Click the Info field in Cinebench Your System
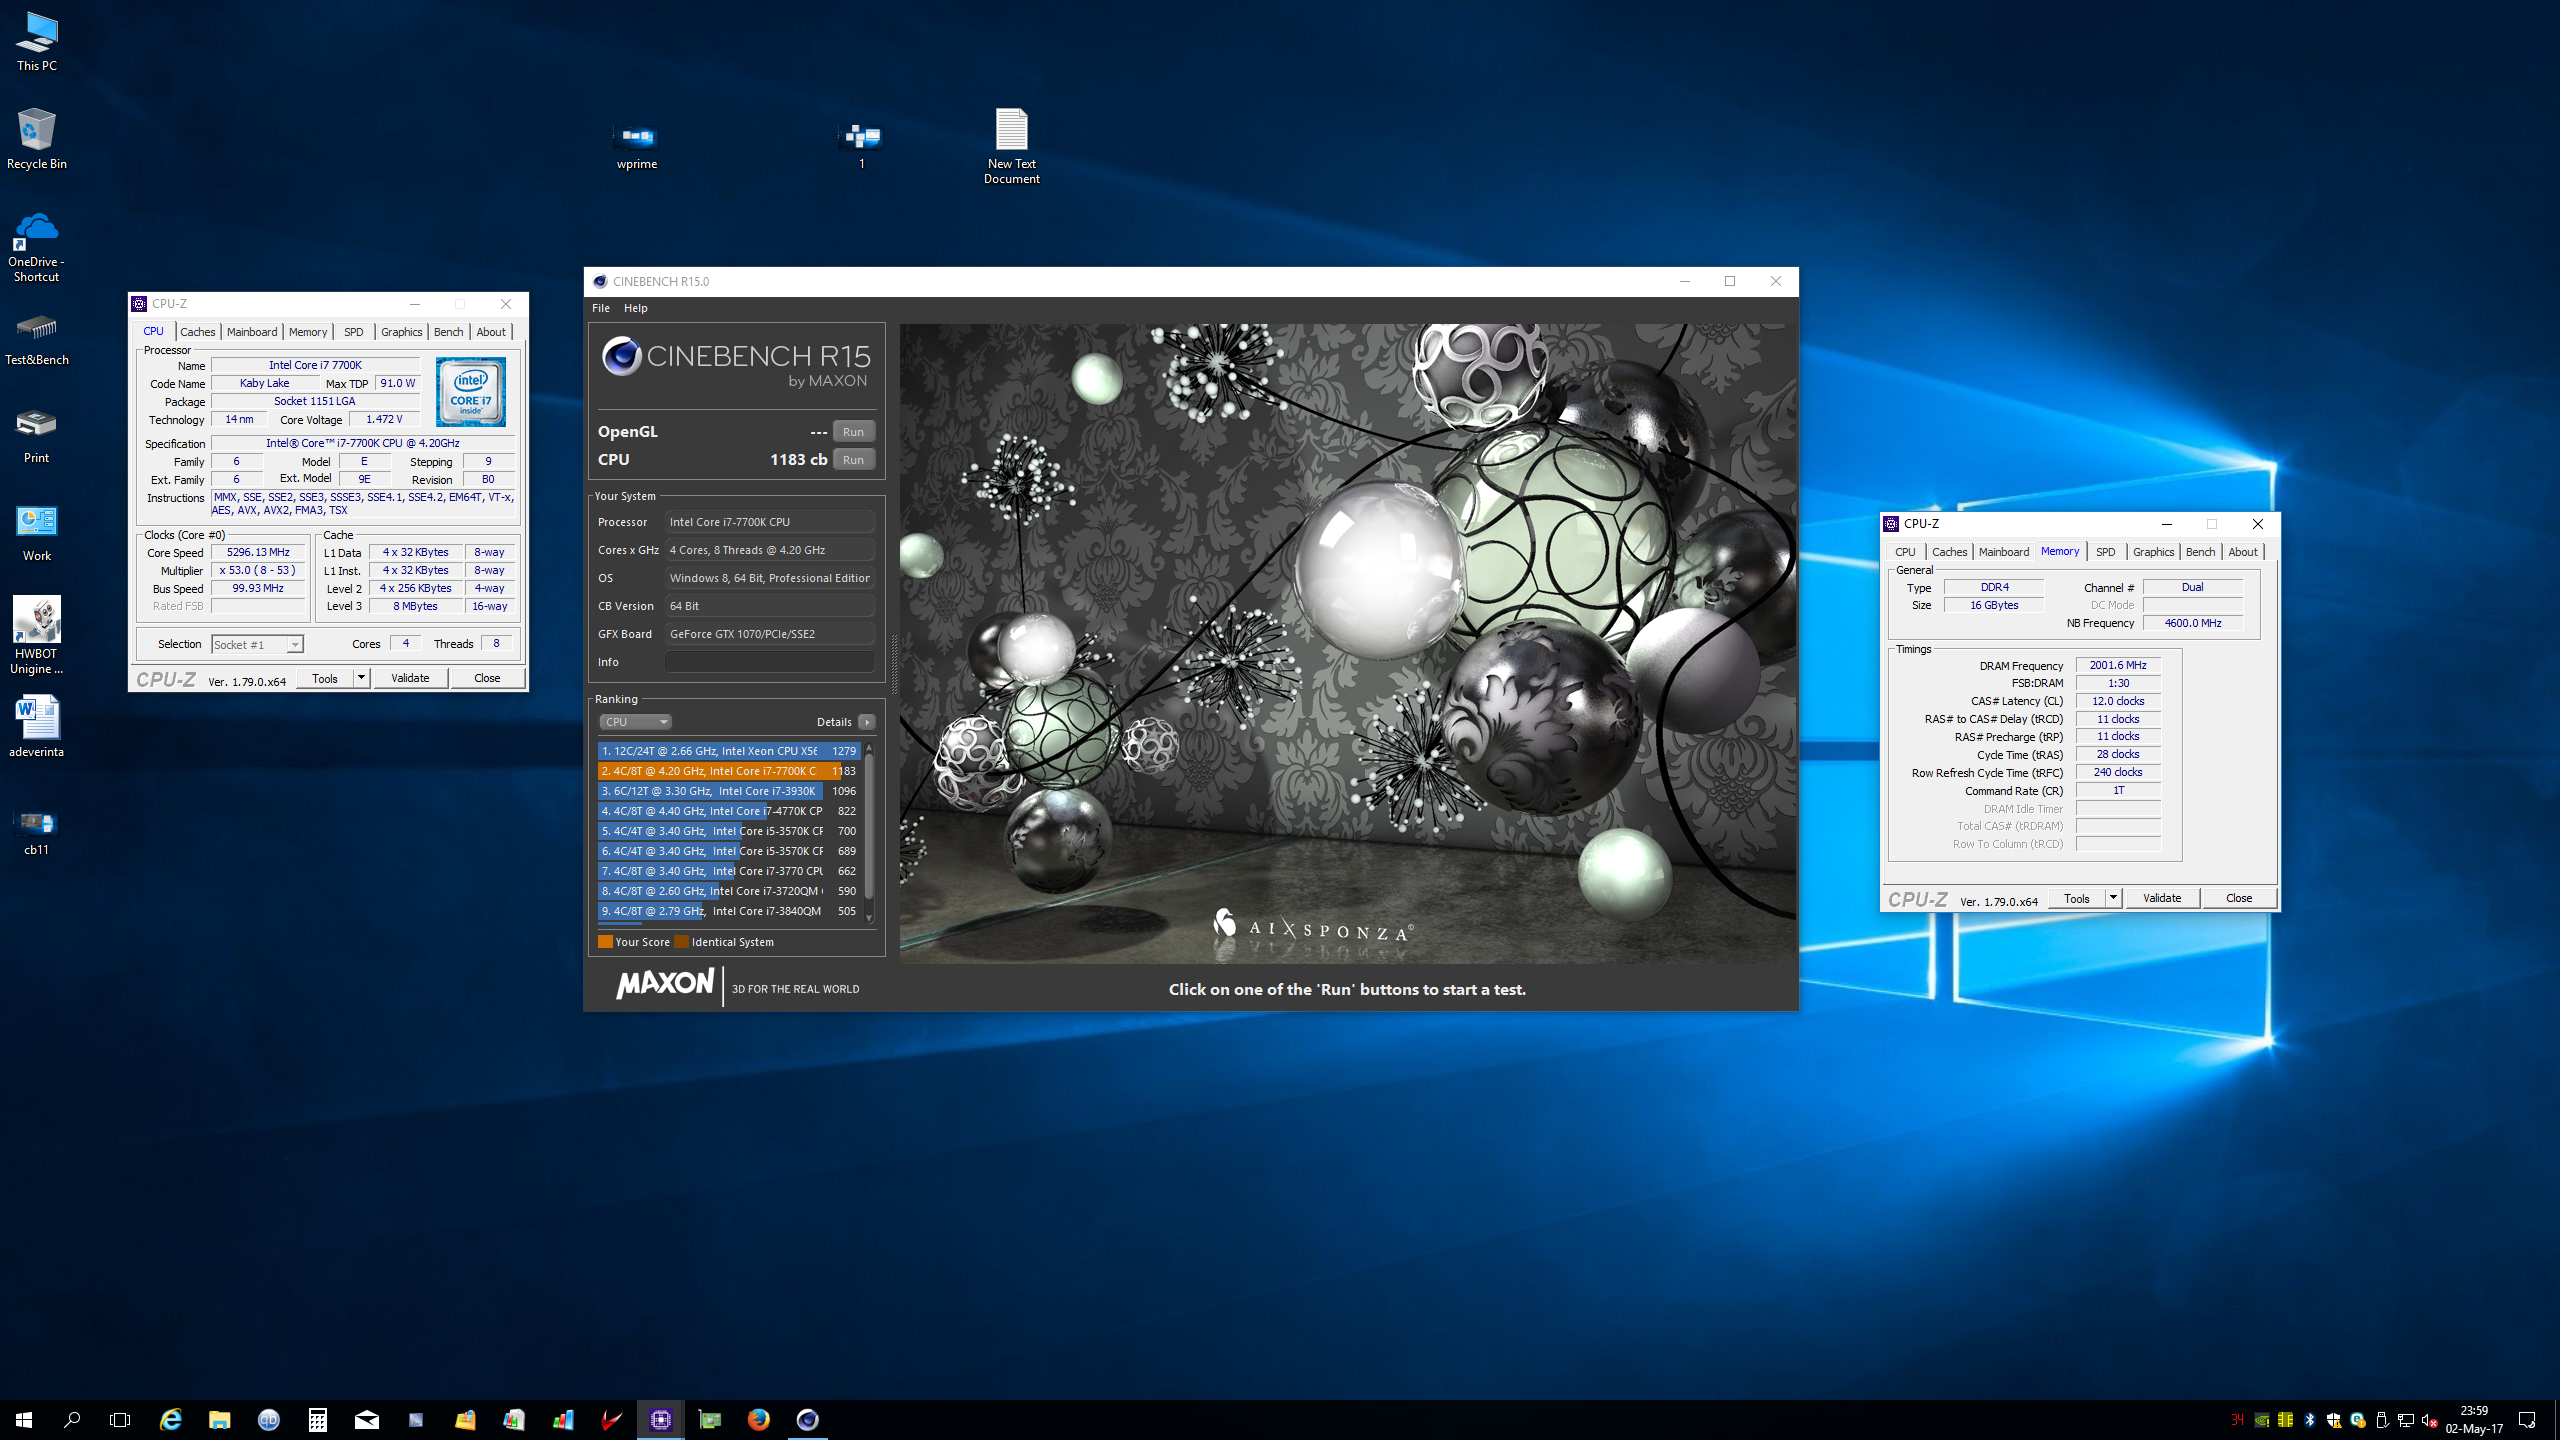 769,662
